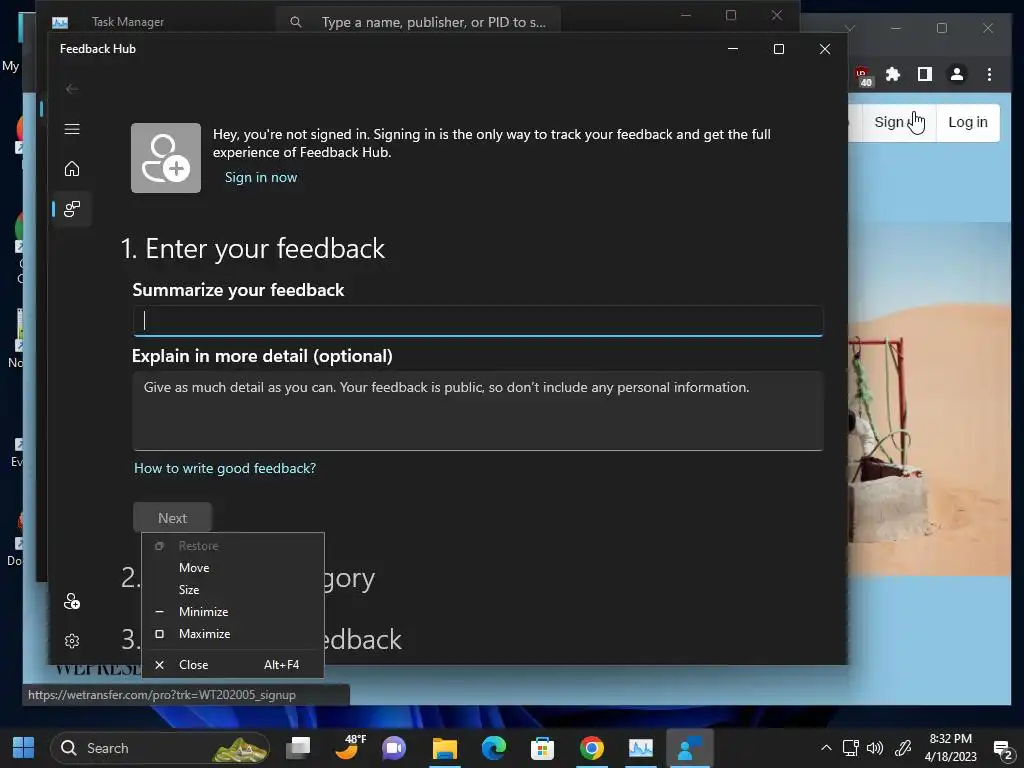This screenshot has height=768, width=1024.
Task: Minimize the Feedback Hub window
Action: point(733,49)
